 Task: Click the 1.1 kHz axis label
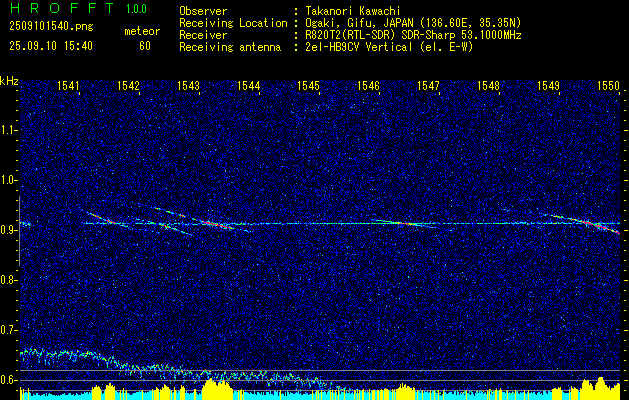[x=8, y=130]
